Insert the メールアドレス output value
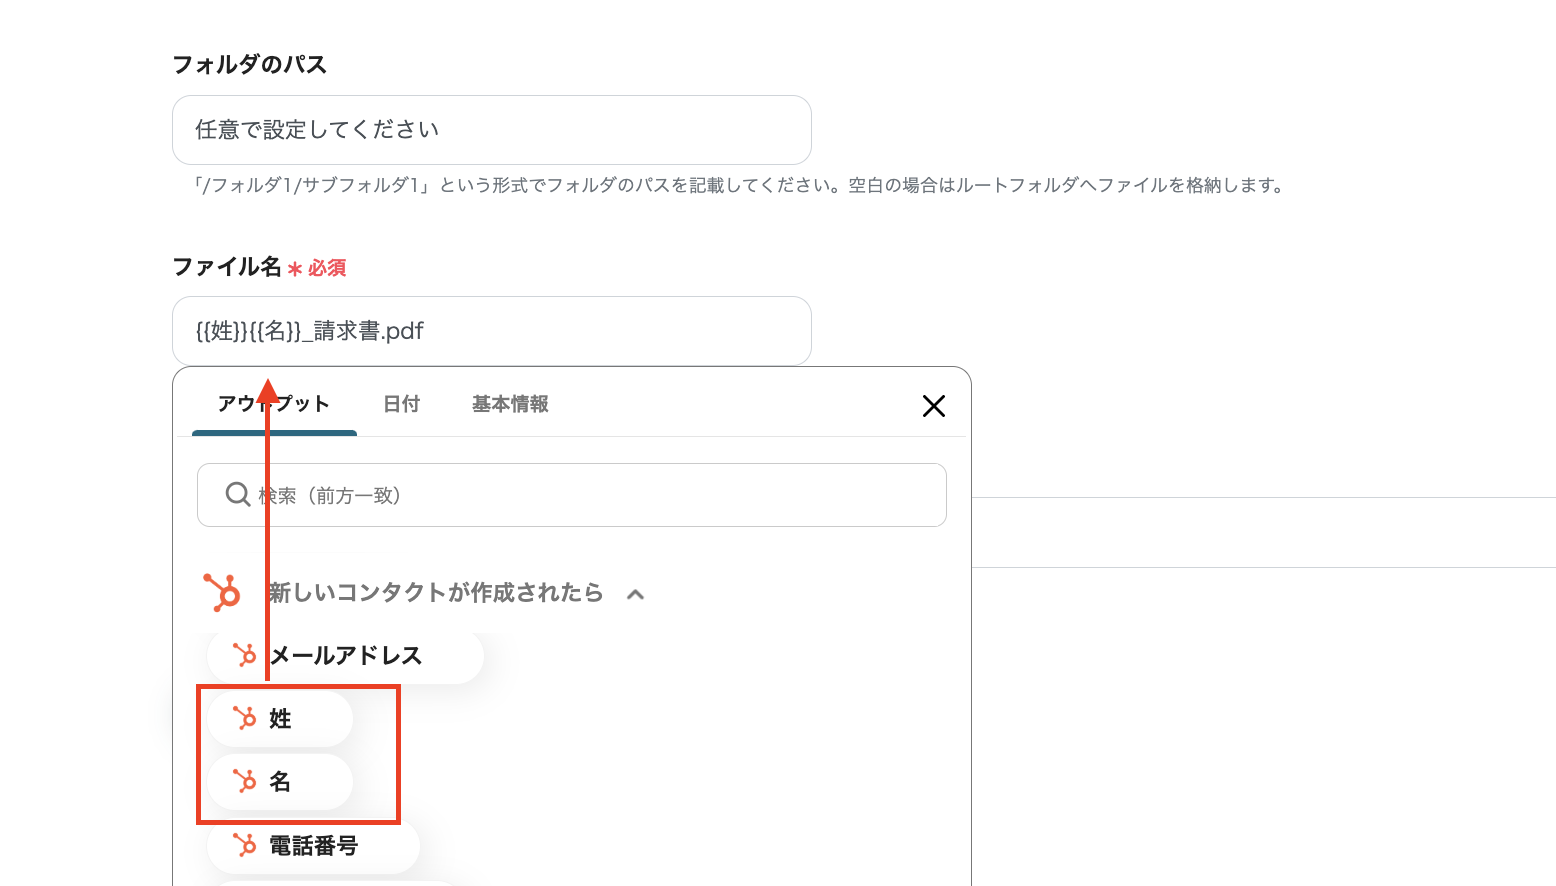1556x886 pixels. click(346, 656)
